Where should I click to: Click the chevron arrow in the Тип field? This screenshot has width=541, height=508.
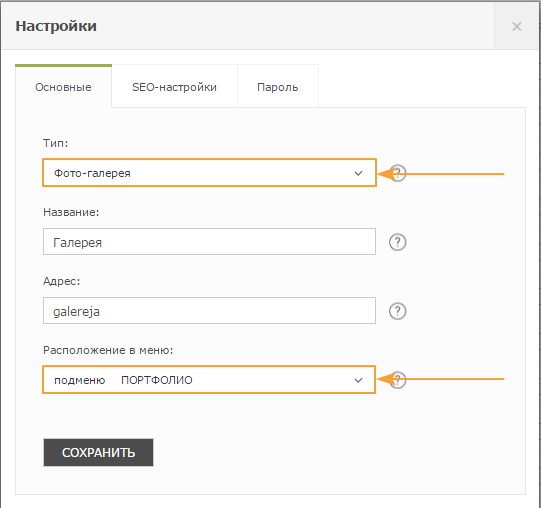358,173
